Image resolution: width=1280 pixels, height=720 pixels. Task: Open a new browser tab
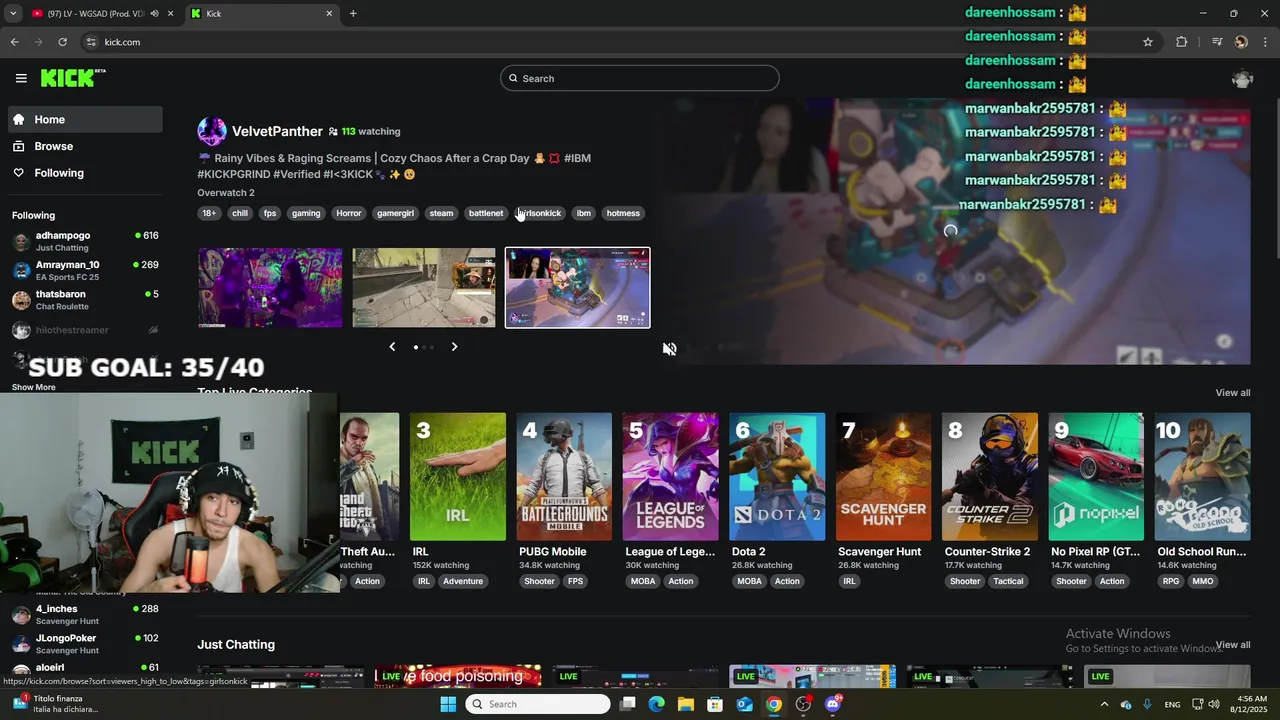click(353, 13)
